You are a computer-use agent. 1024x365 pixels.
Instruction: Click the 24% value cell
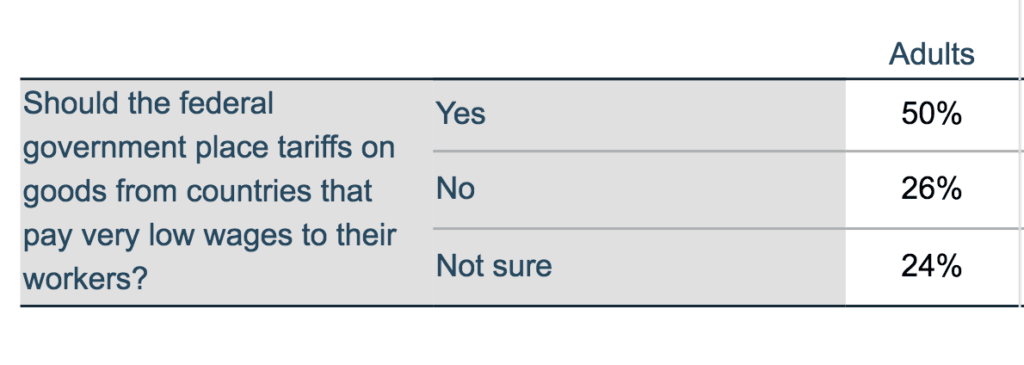[x=931, y=266]
